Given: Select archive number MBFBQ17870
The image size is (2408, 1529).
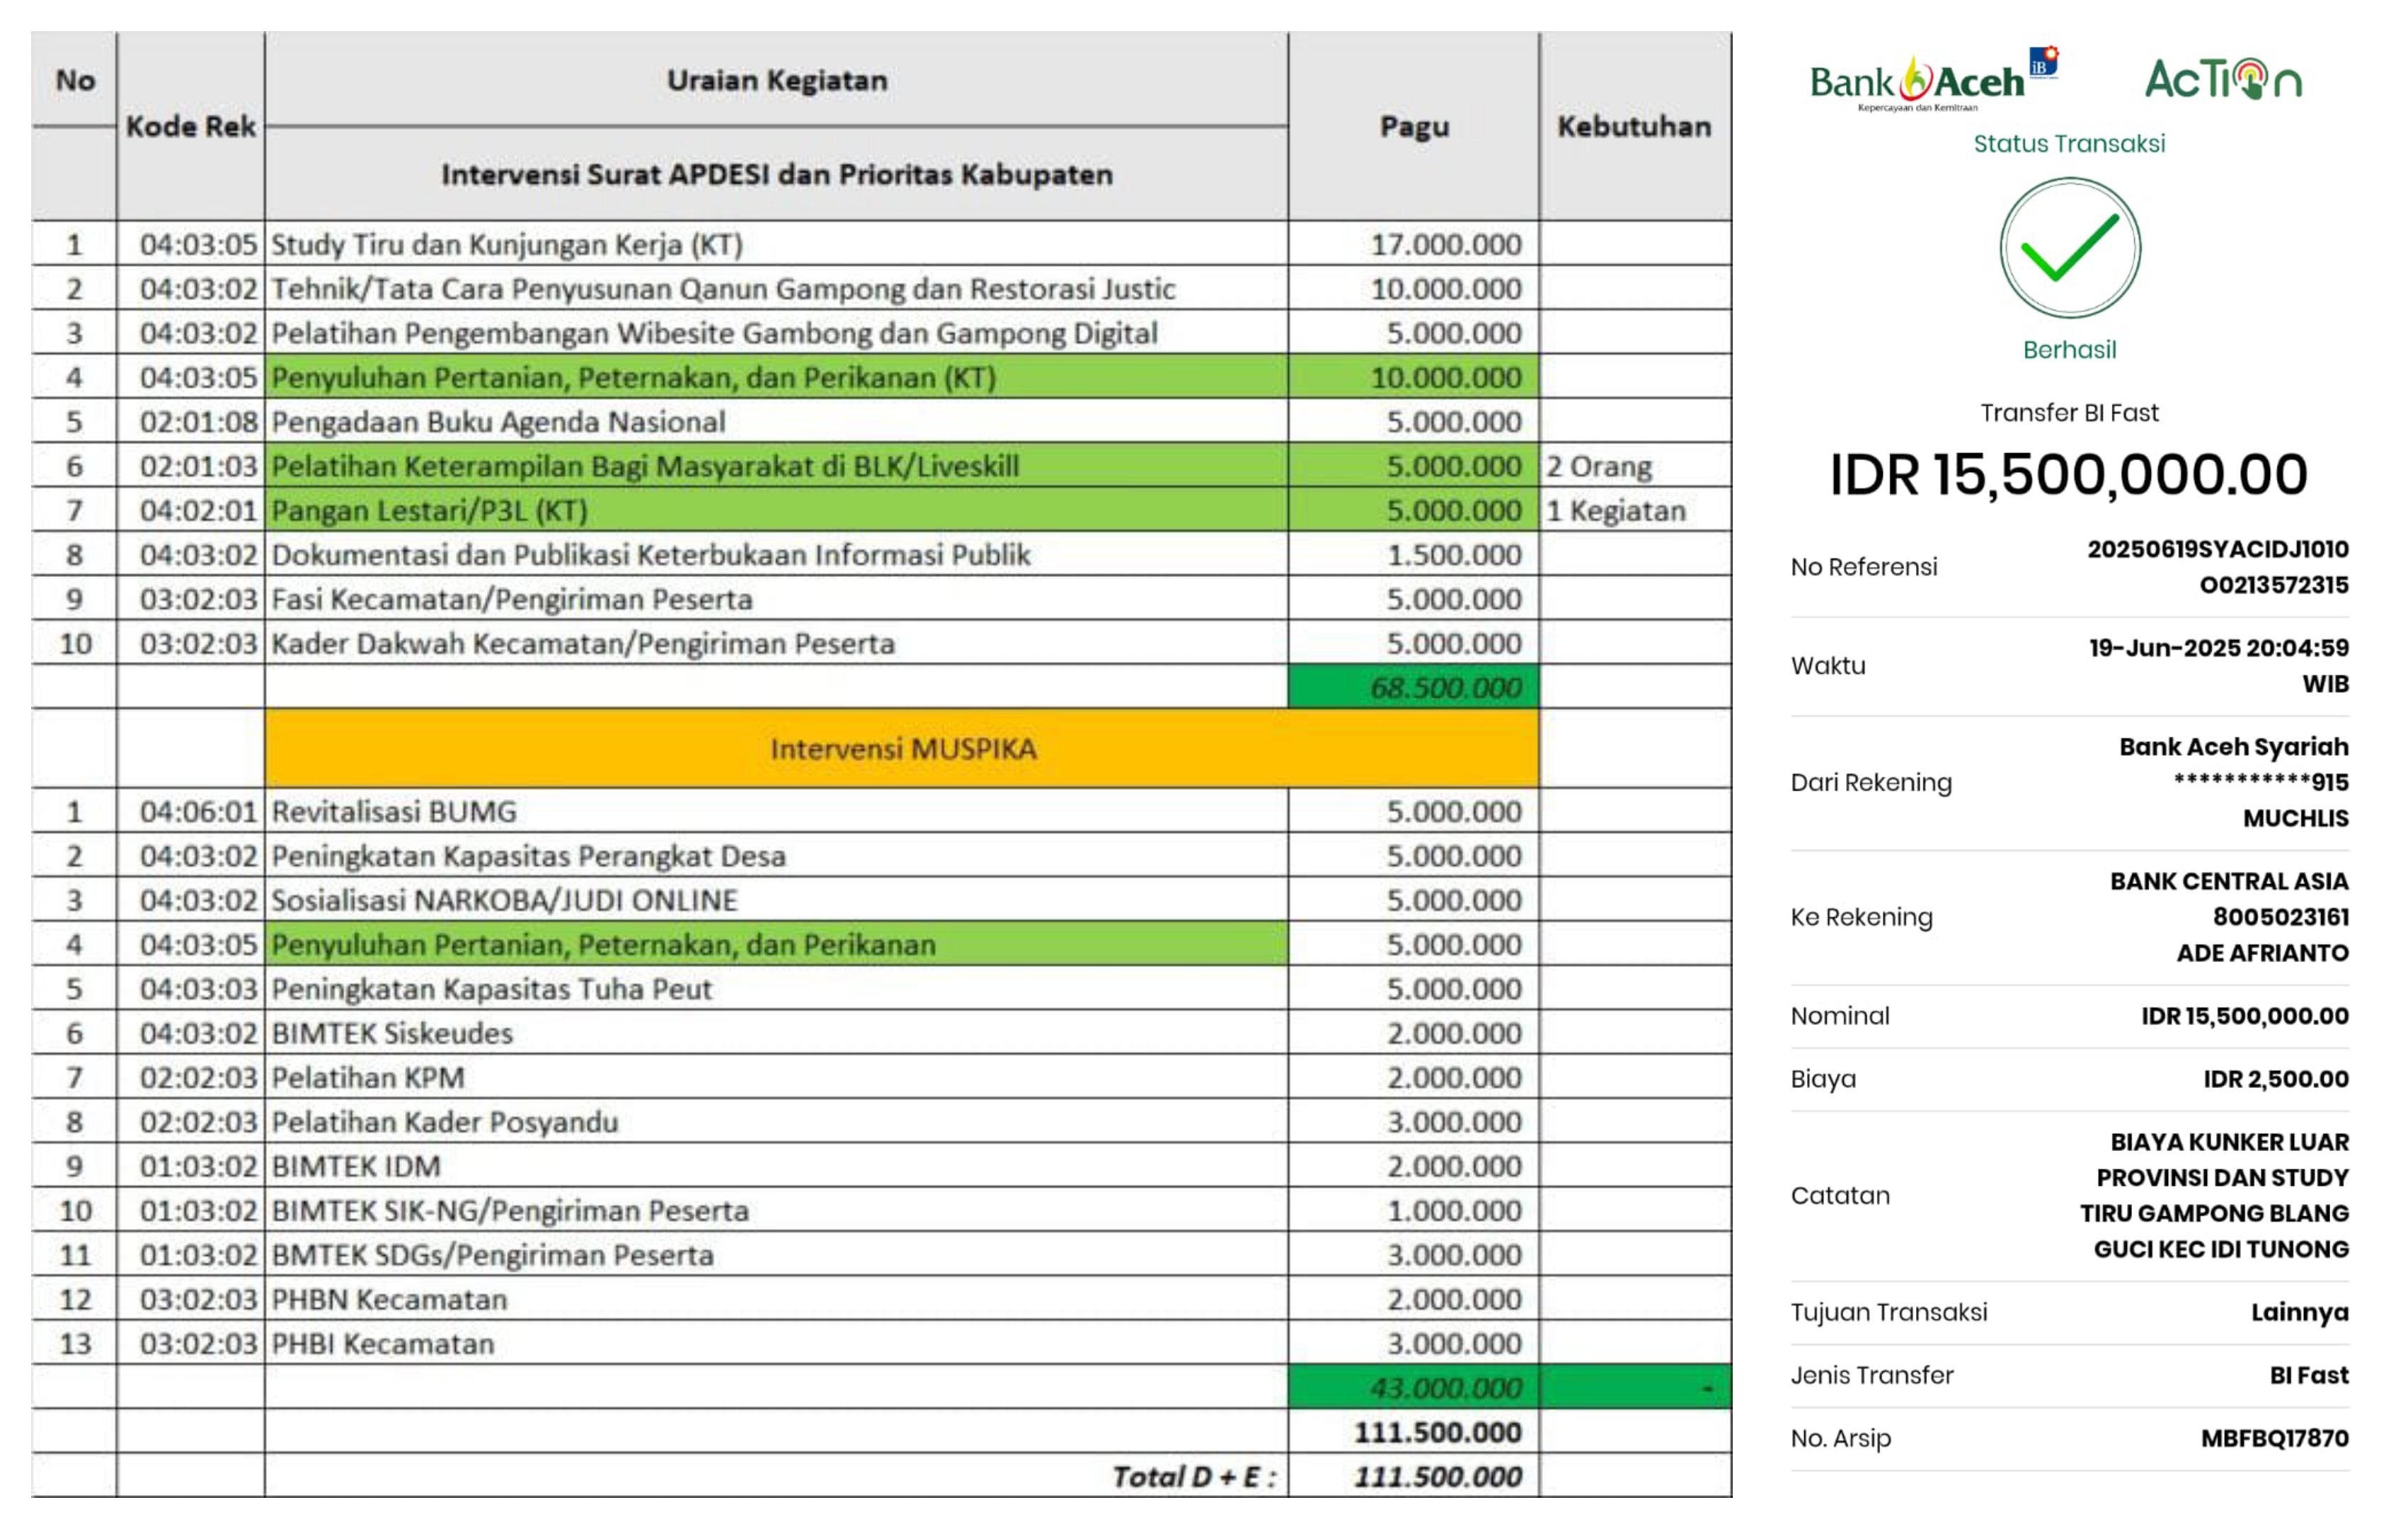Looking at the screenshot, I should (2274, 1438).
